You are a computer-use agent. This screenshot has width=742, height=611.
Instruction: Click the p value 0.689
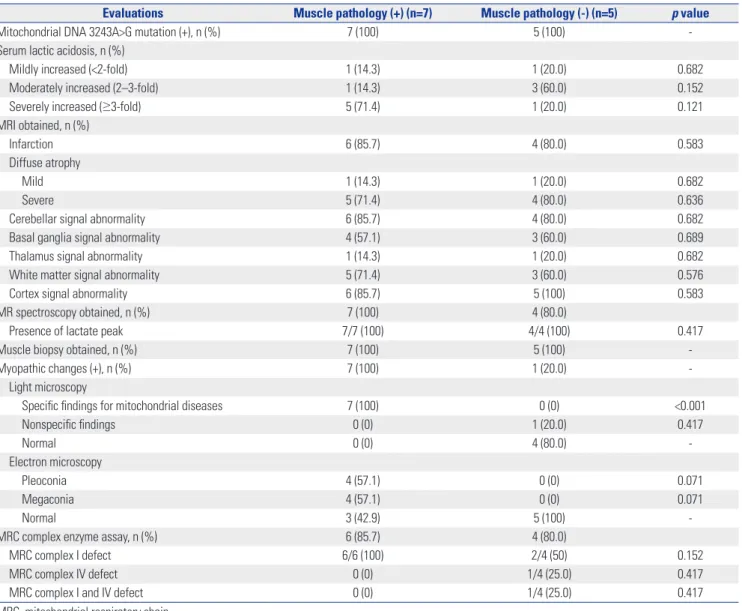[690, 238]
